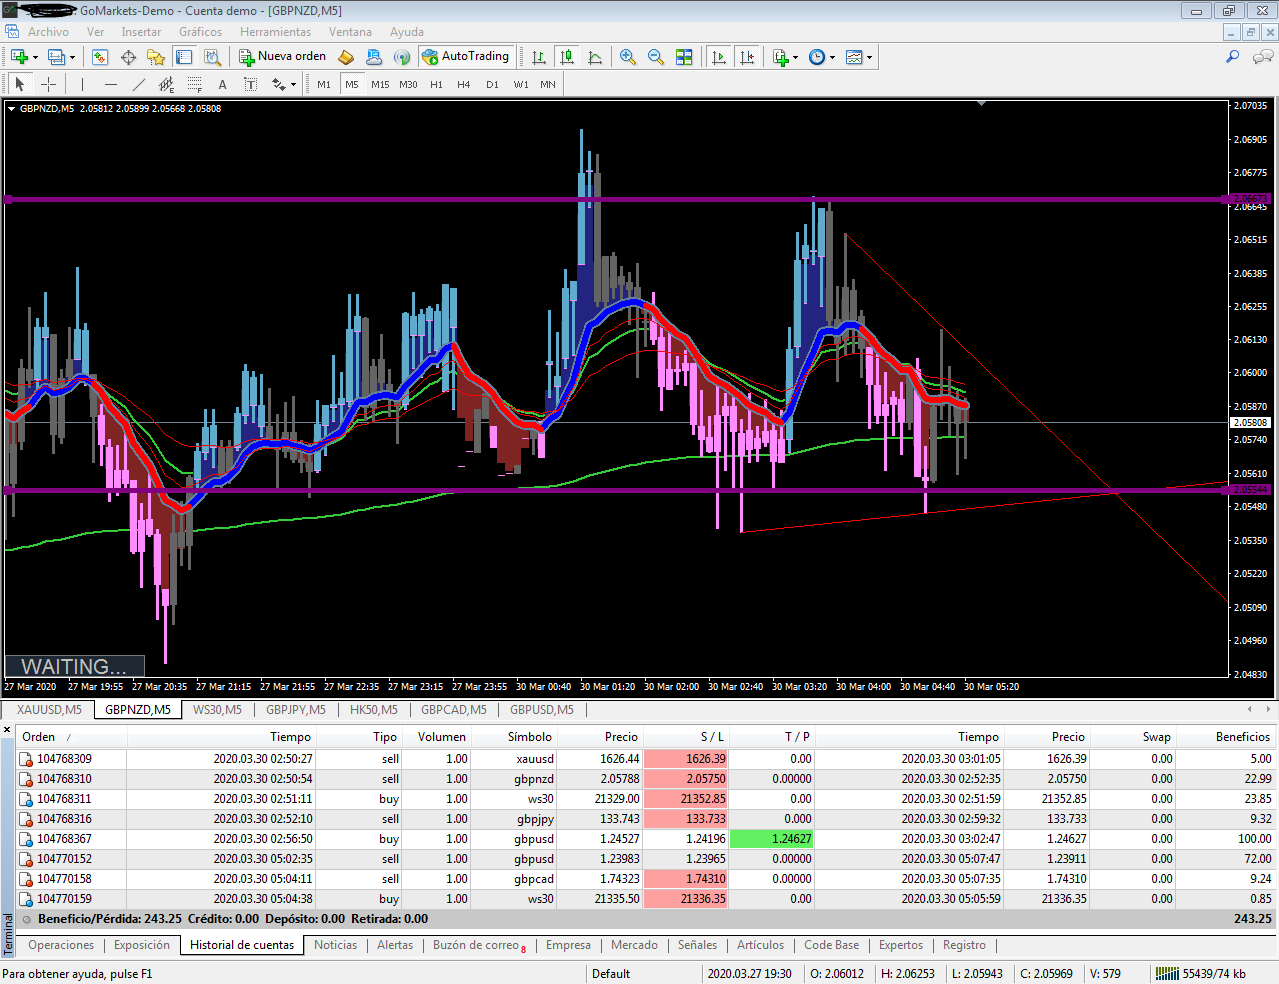The height and width of the screenshot is (984, 1279).
Task: Select the crosshair cursor tool
Action: [48, 85]
